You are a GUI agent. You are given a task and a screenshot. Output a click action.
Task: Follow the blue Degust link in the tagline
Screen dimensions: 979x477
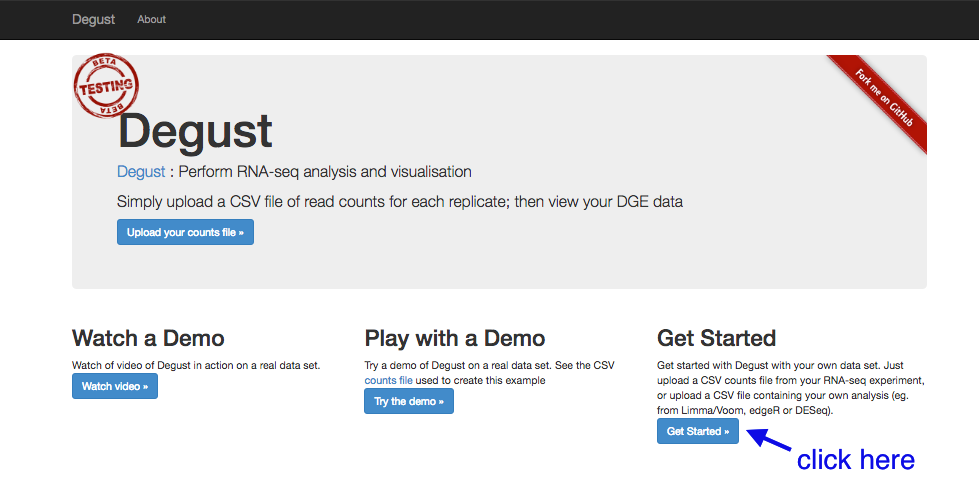[141, 172]
